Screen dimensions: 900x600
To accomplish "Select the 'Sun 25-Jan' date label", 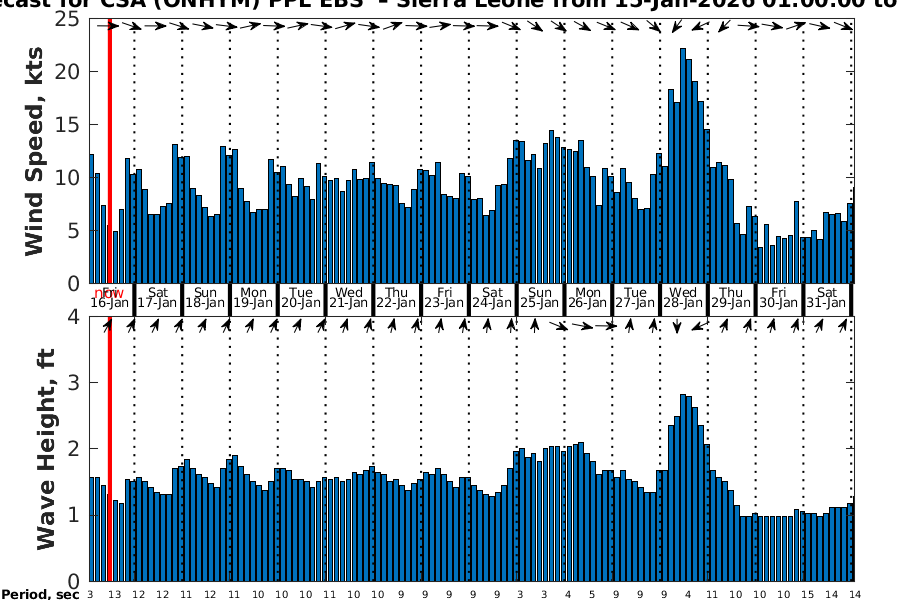I will (x=540, y=297).
